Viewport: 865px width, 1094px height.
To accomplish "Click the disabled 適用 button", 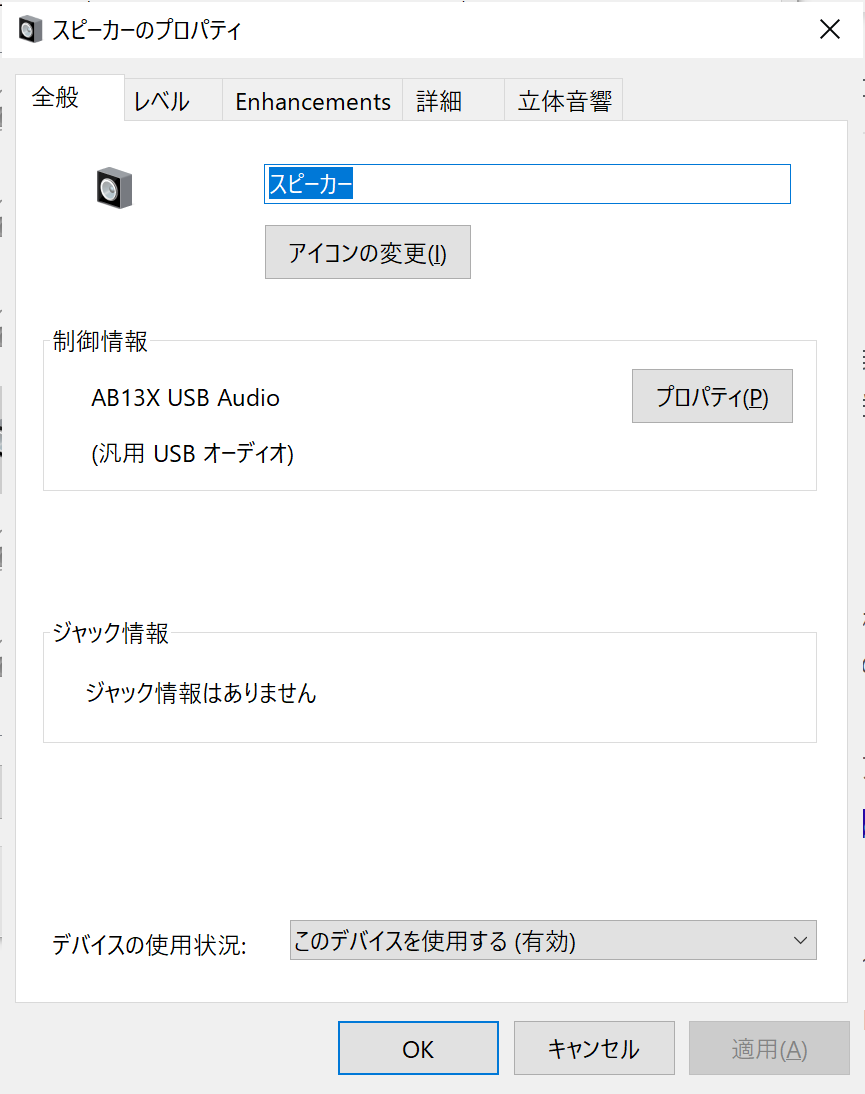I will pos(768,1047).
